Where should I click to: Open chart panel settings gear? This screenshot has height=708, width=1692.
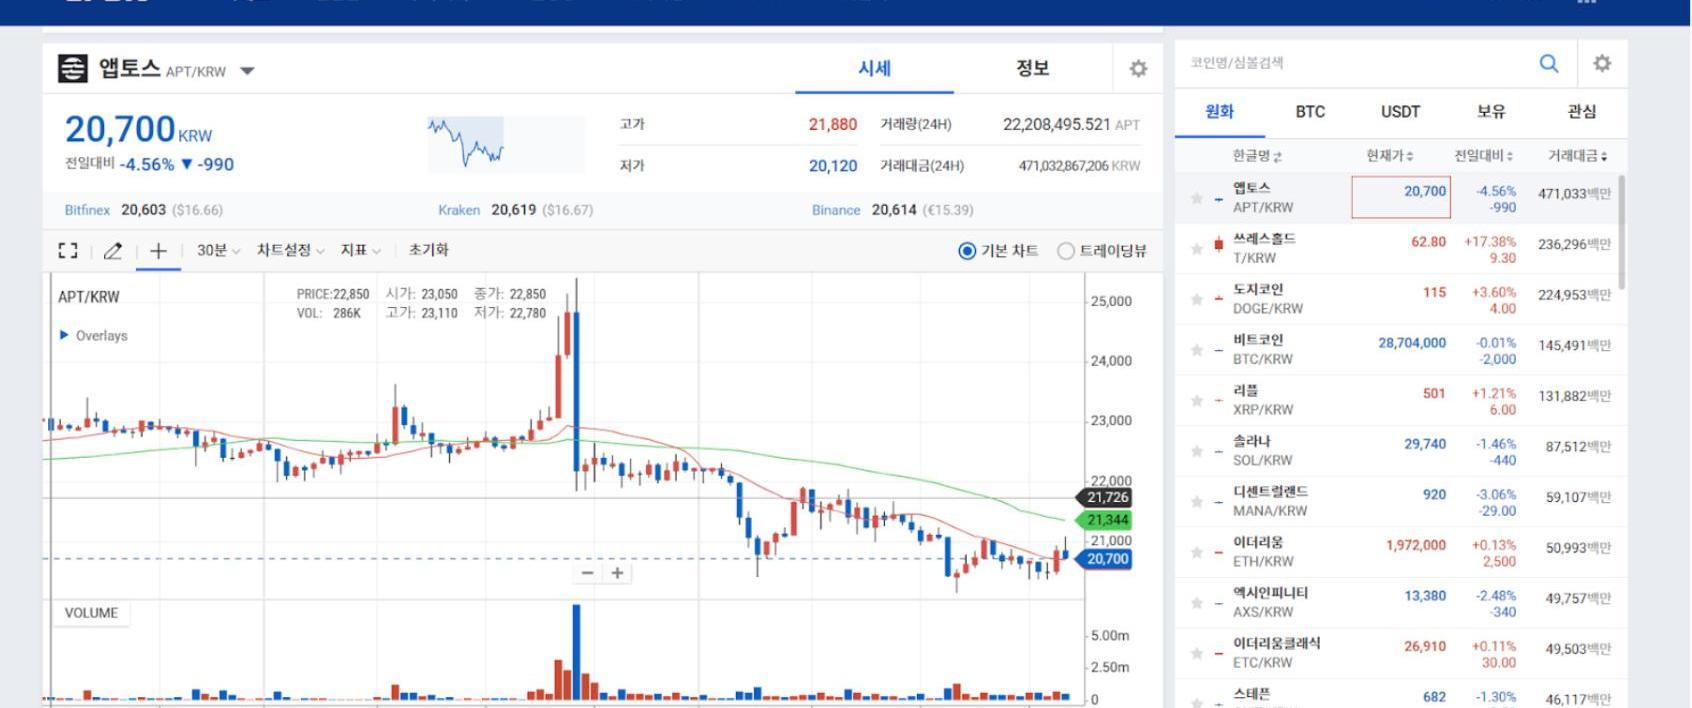(x=1138, y=69)
